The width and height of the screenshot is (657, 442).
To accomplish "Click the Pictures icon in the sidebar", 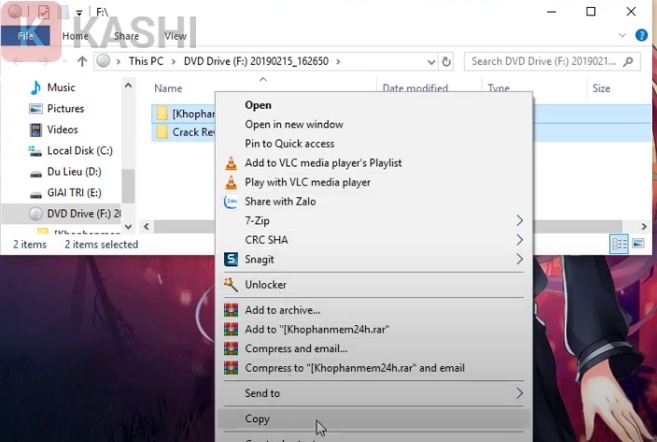I will point(36,109).
